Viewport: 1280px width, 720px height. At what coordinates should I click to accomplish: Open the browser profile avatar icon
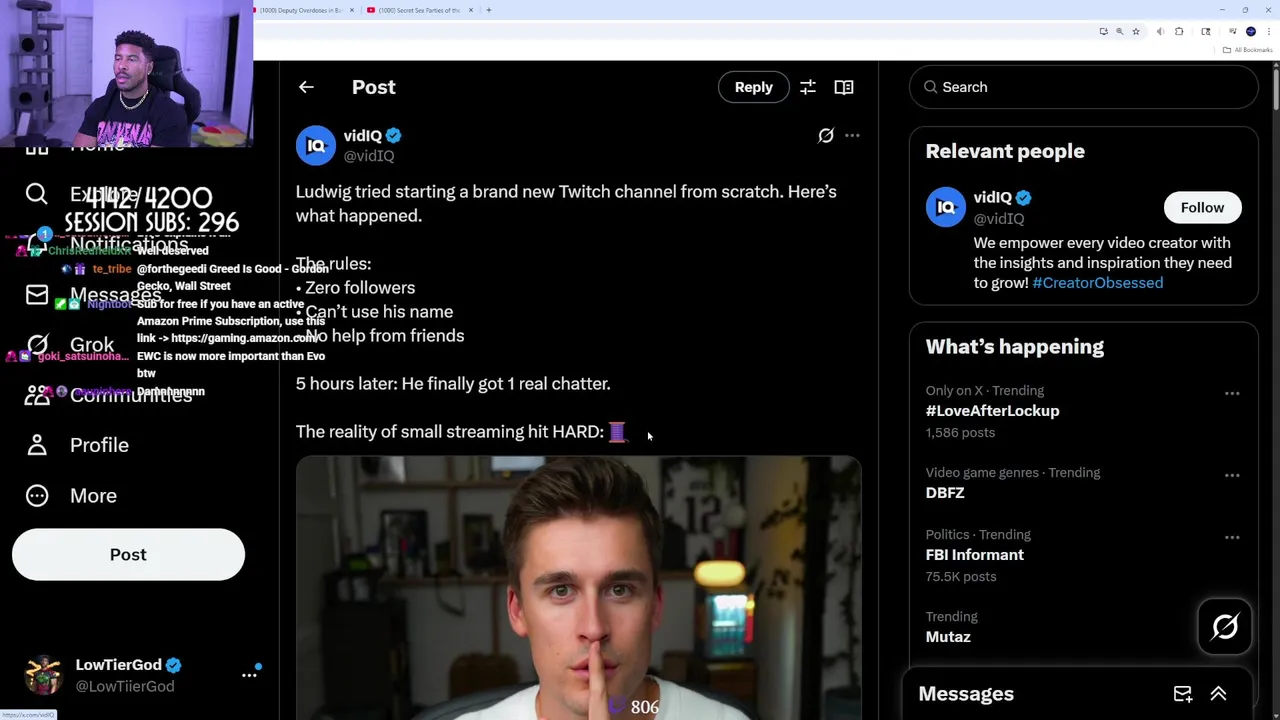[x=1251, y=32]
